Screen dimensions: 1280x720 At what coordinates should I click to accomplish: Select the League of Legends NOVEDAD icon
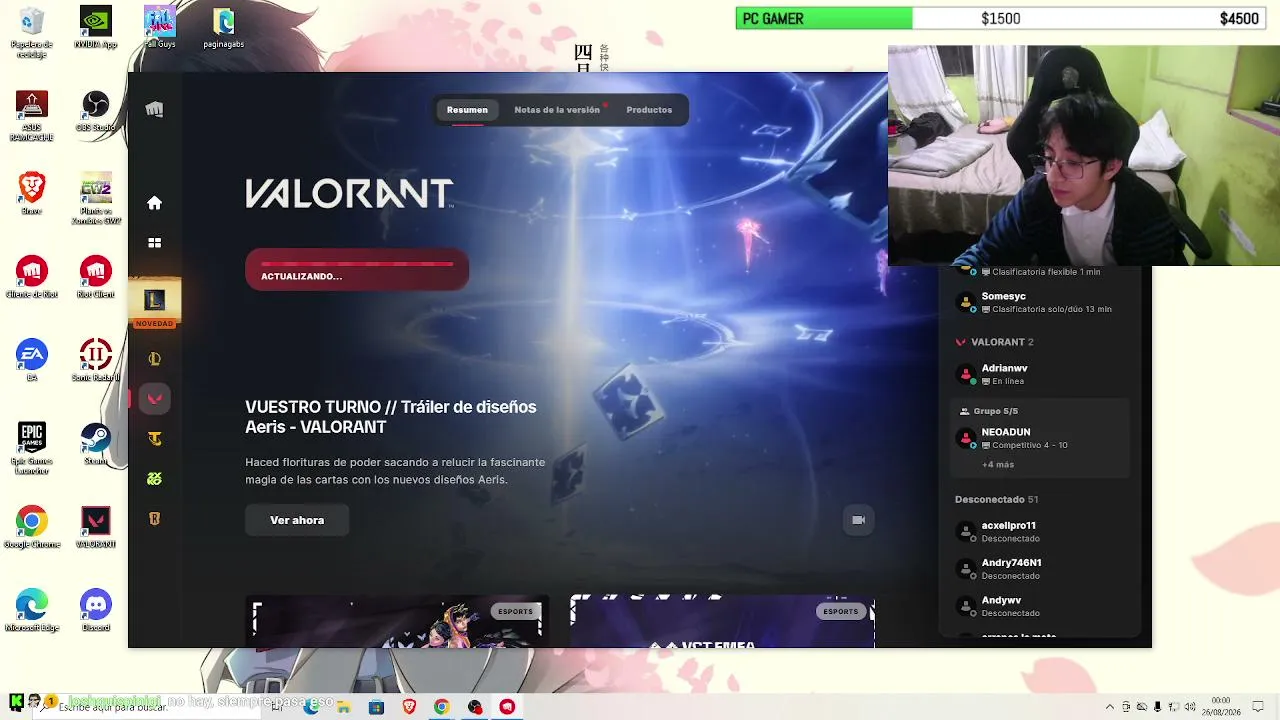154,304
